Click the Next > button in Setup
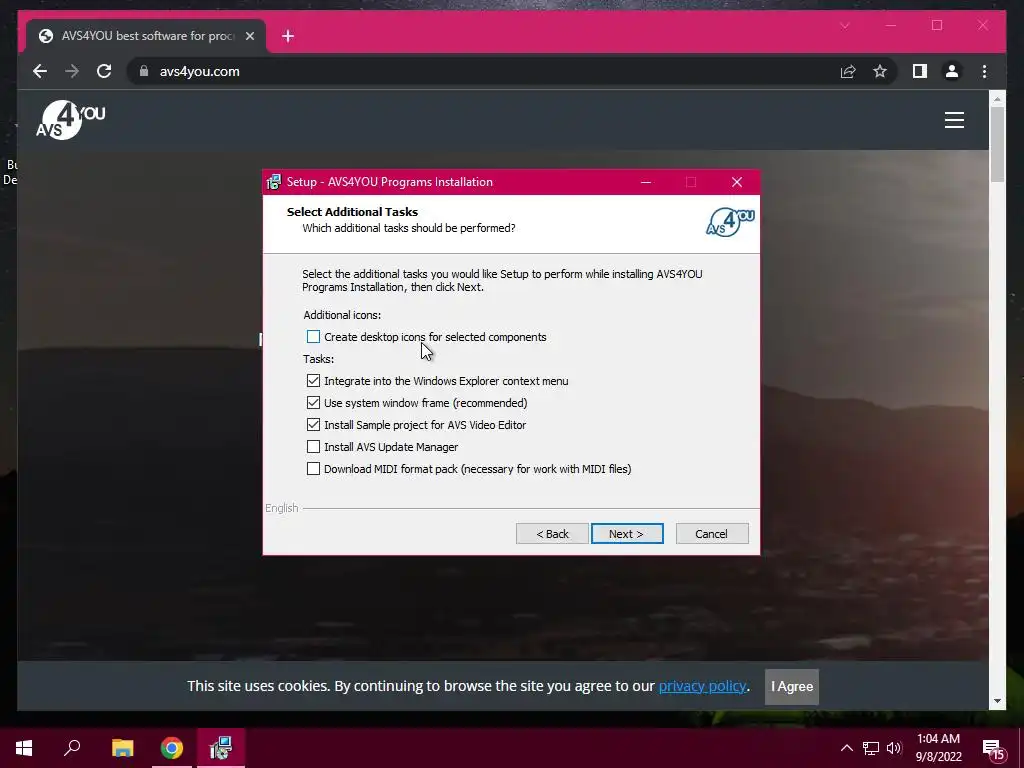This screenshot has height=768, width=1024. (627, 534)
